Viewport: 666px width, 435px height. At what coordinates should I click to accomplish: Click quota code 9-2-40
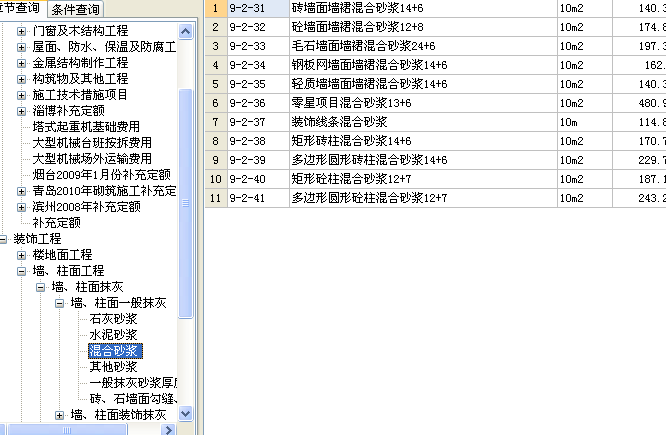(258, 179)
